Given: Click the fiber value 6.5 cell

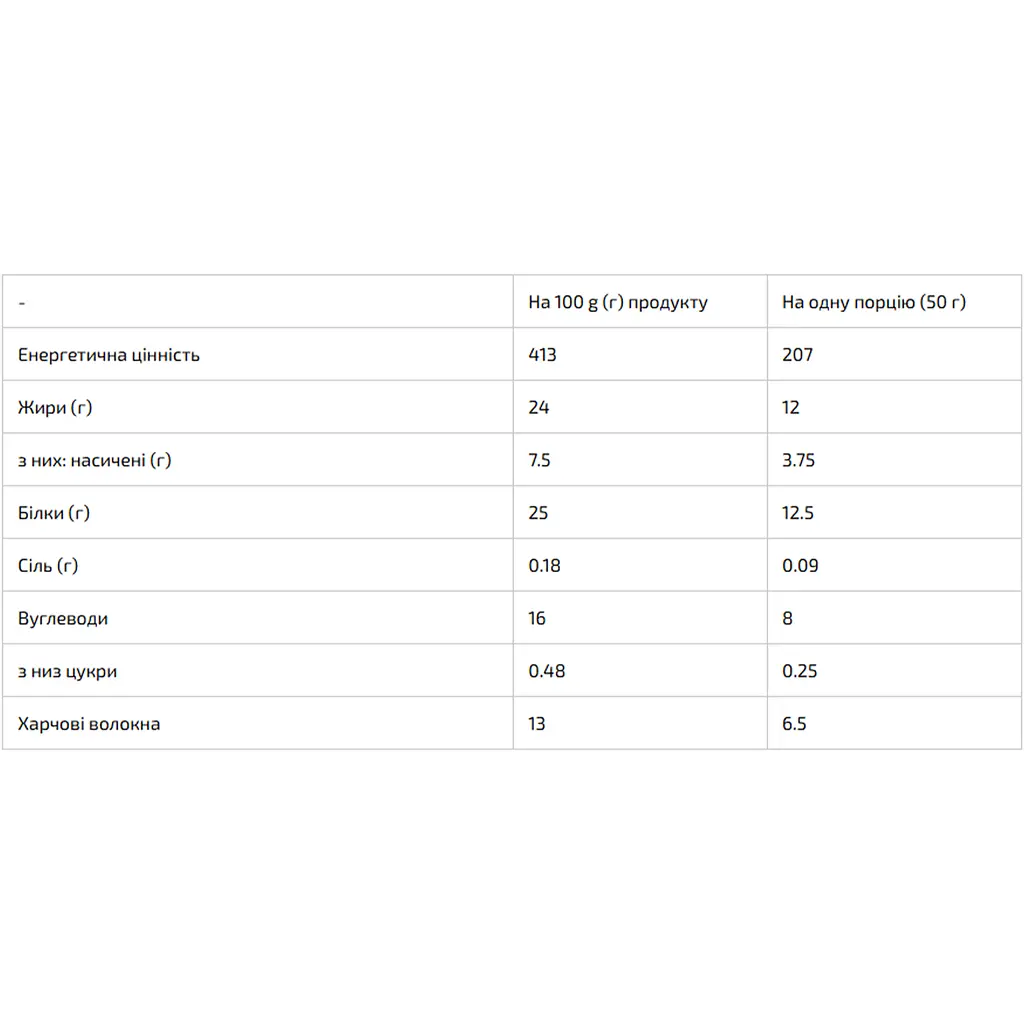Looking at the screenshot, I should pyautogui.click(x=793, y=724).
